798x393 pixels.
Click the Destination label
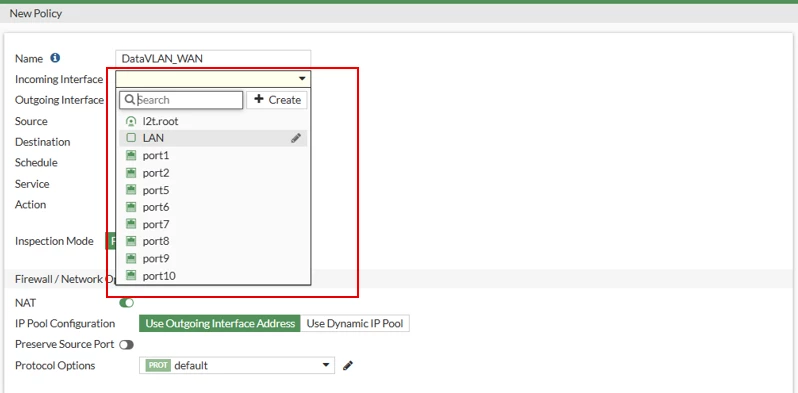pyautogui.click(x=43, y=142)
